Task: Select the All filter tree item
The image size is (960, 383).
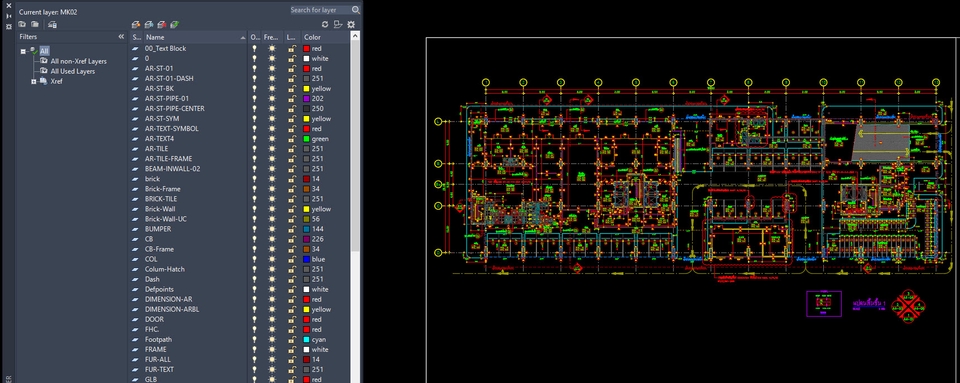Action: [45, 51]
